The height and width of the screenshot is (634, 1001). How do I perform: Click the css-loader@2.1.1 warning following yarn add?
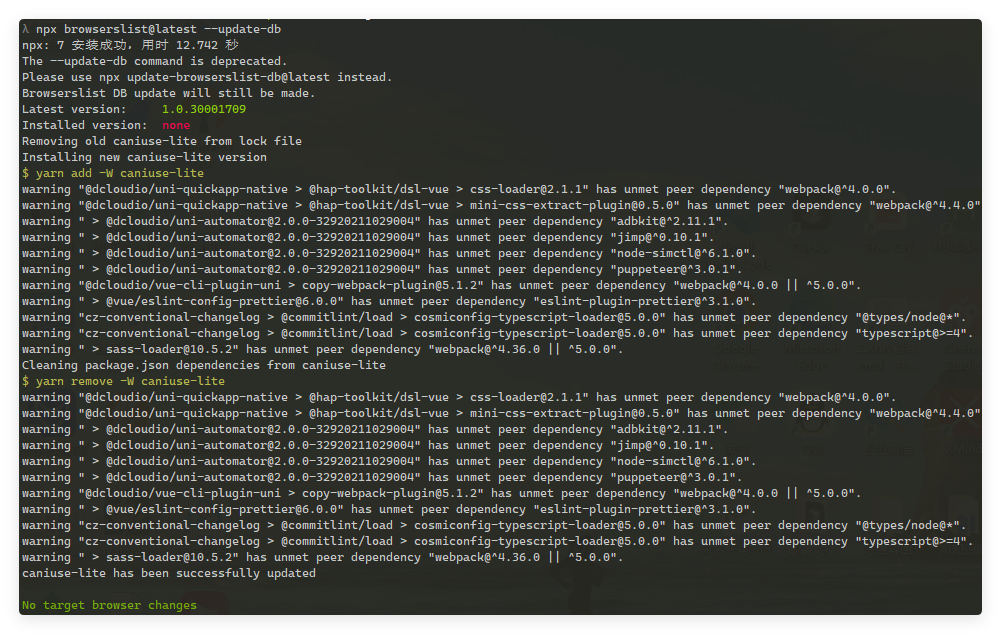pyautogui.click(x=459, y=190)
